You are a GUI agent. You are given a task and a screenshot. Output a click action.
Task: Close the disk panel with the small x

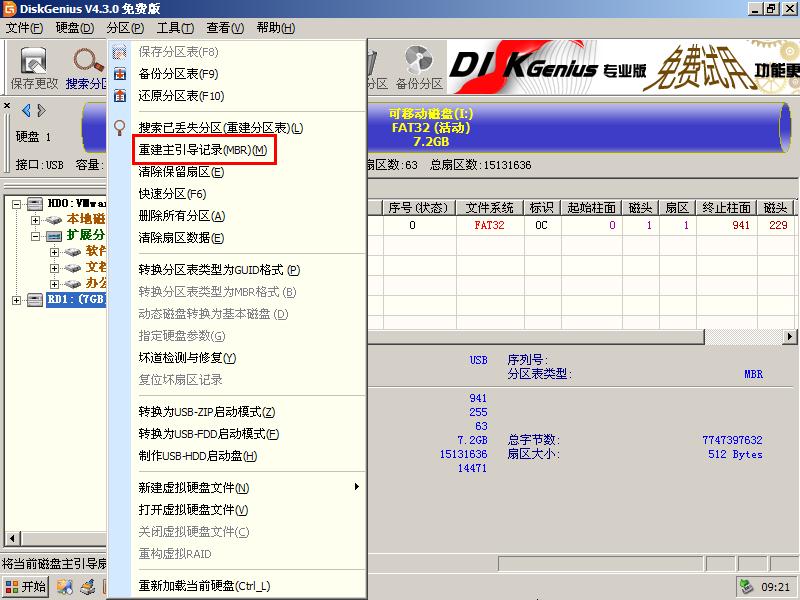(x=7, y=106)
